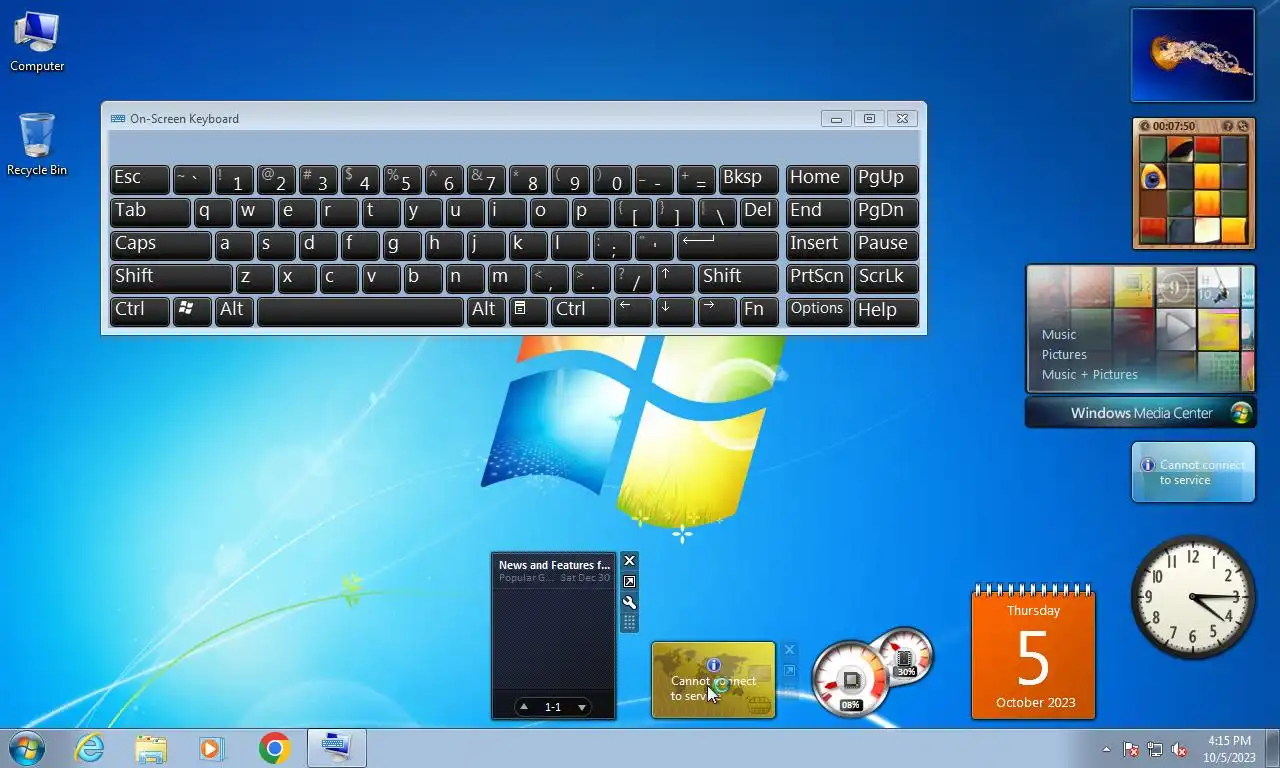Toggle the left Alt key on the keyboard
This screenshot has width=1280, height=768.
click(232, 310)
